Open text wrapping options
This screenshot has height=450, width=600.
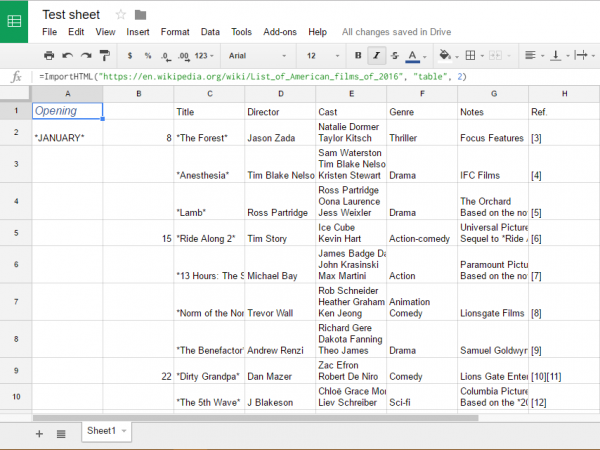tap(581, 55)
